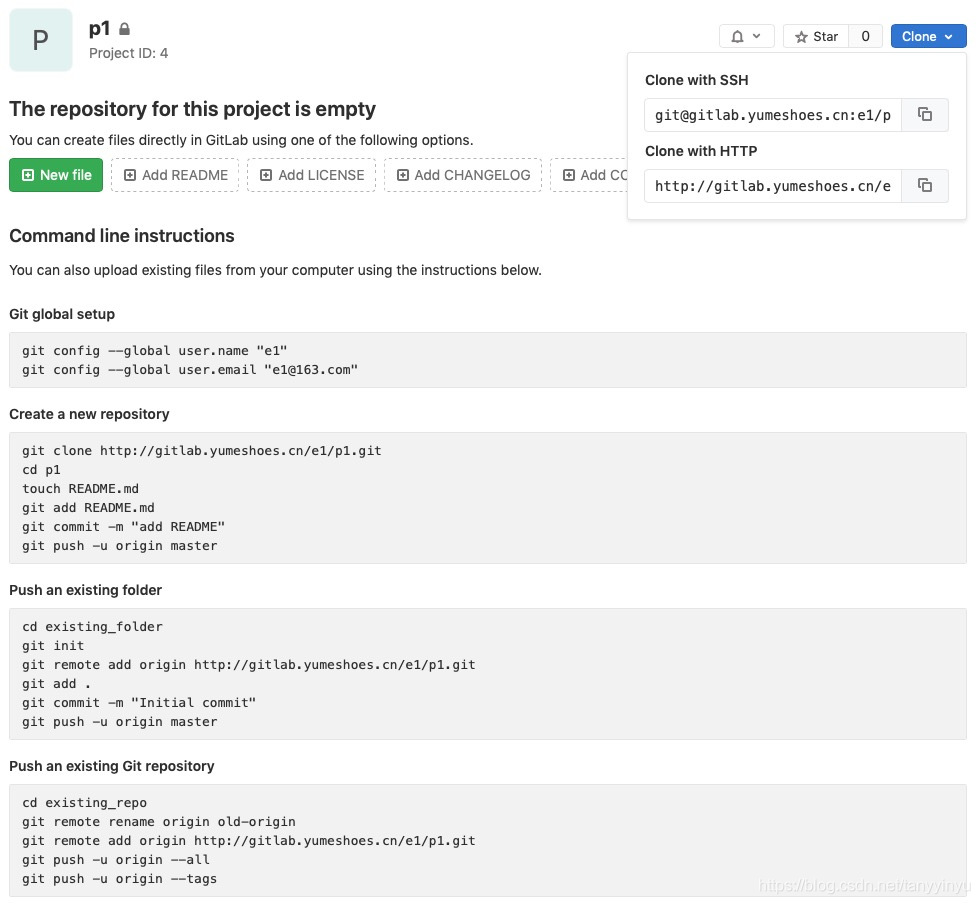Image resolution: width=980 pixels, height=904 pixels.
Task: Click the Add CHANGELOG button
Action: tap(463, 175)
